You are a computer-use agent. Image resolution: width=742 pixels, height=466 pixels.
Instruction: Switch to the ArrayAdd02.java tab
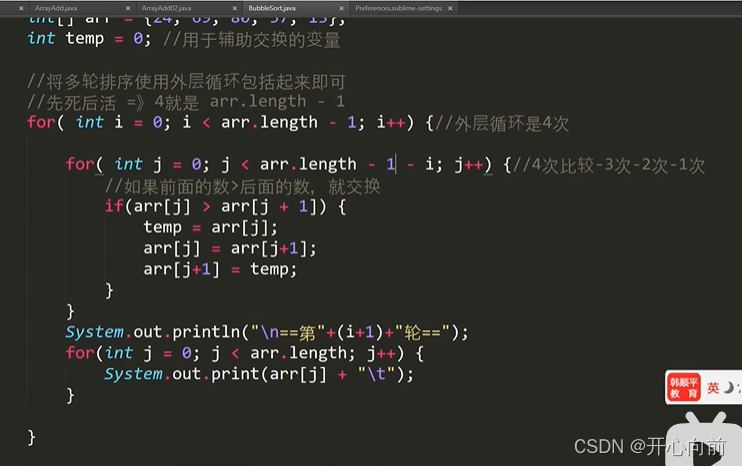(x=166, y=8)
